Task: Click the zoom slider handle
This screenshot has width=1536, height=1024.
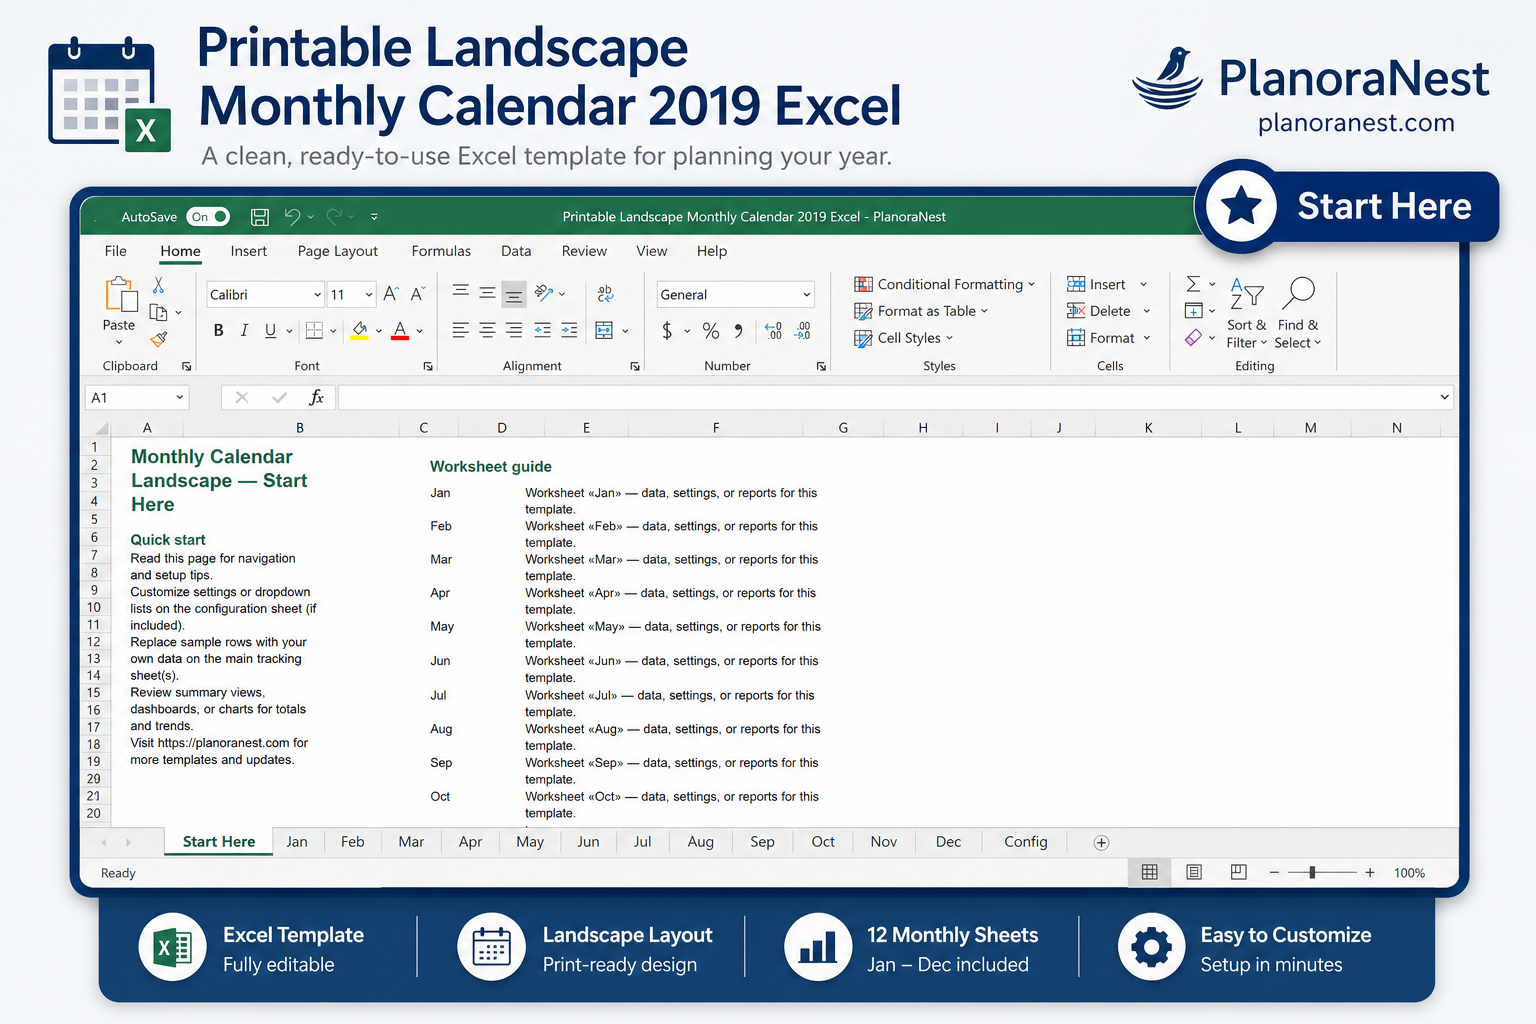Action: coord(1312,873)
